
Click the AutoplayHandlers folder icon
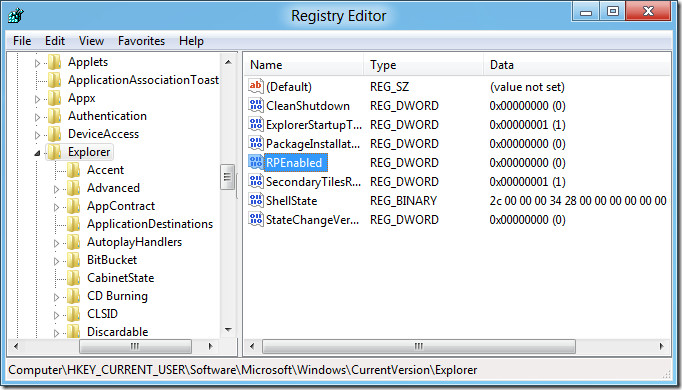click(74, 242)
